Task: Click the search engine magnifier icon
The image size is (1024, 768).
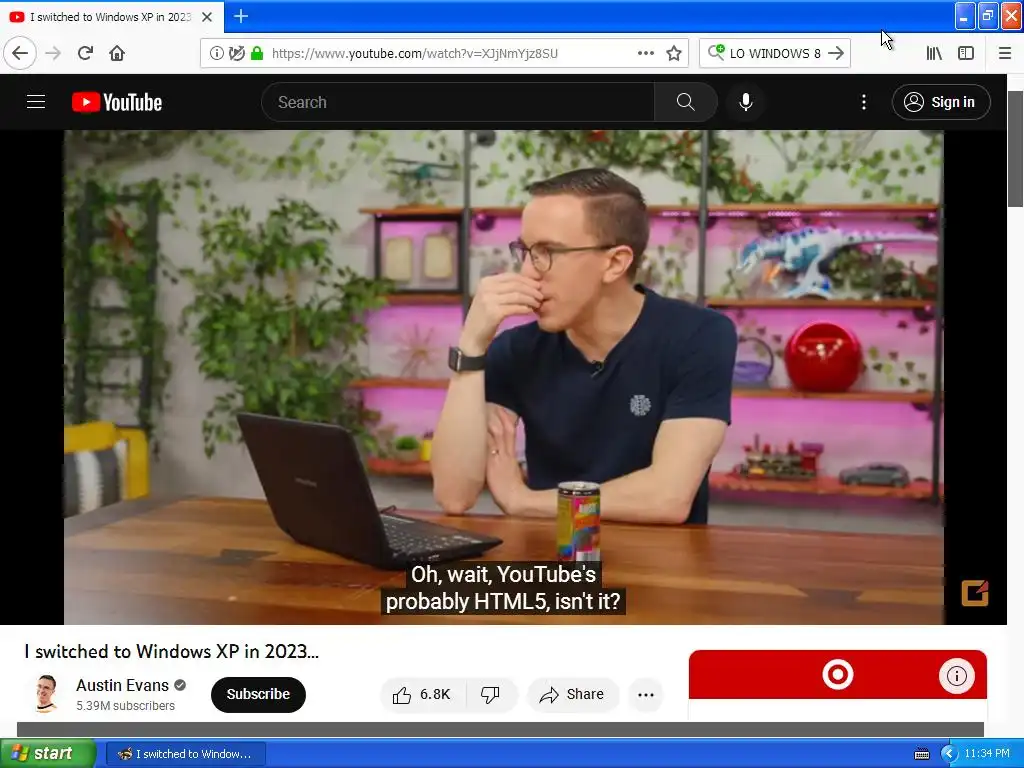Action: [716, 52]
